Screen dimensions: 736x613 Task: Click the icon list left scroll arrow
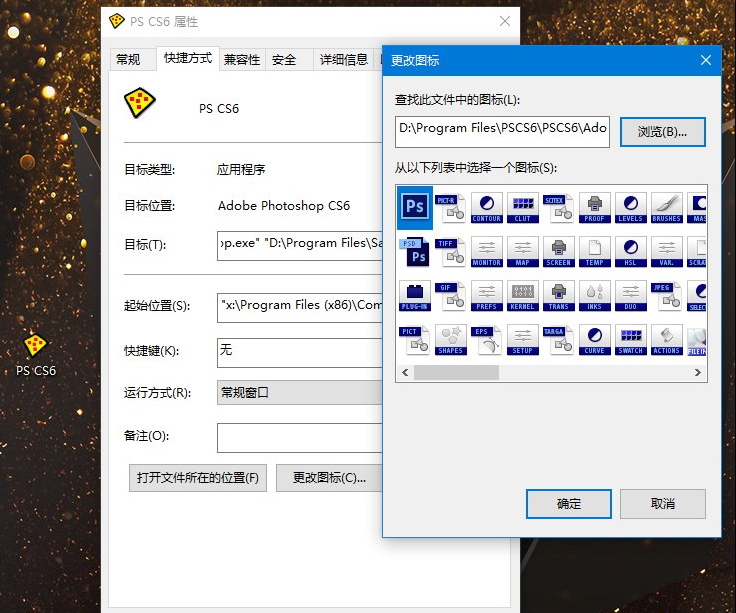point(405,372)
